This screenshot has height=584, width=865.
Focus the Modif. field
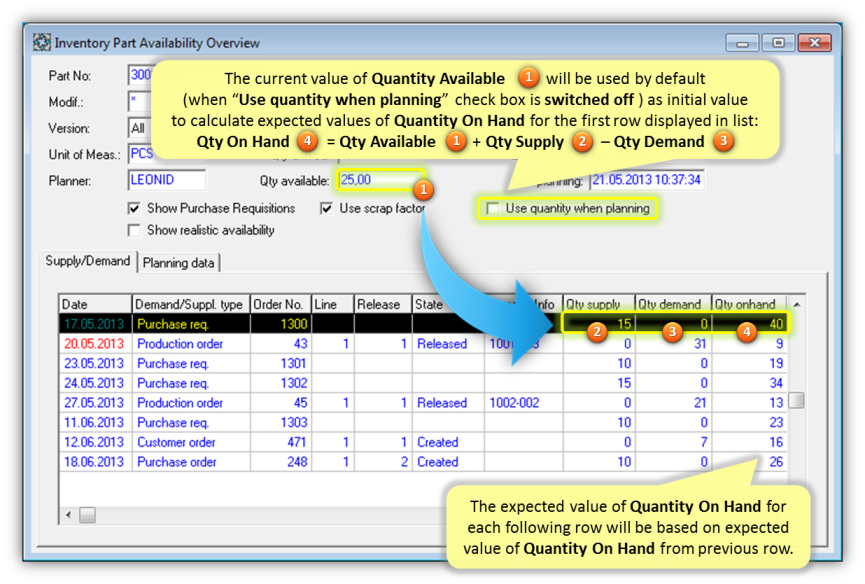tap(140, 101)
